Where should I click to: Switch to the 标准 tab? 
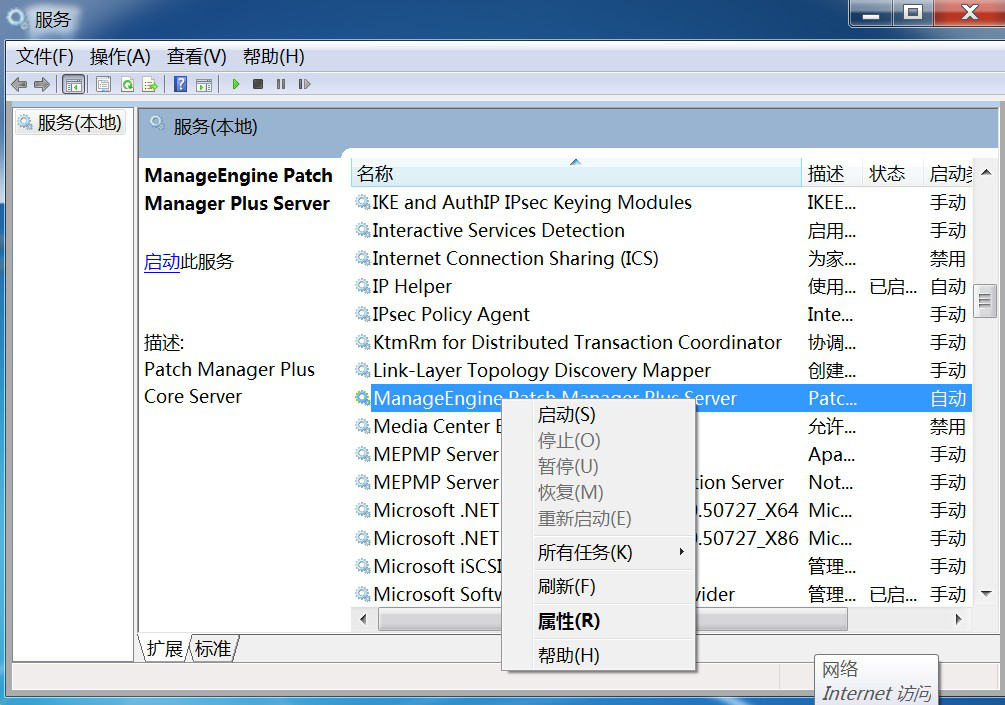213,649
